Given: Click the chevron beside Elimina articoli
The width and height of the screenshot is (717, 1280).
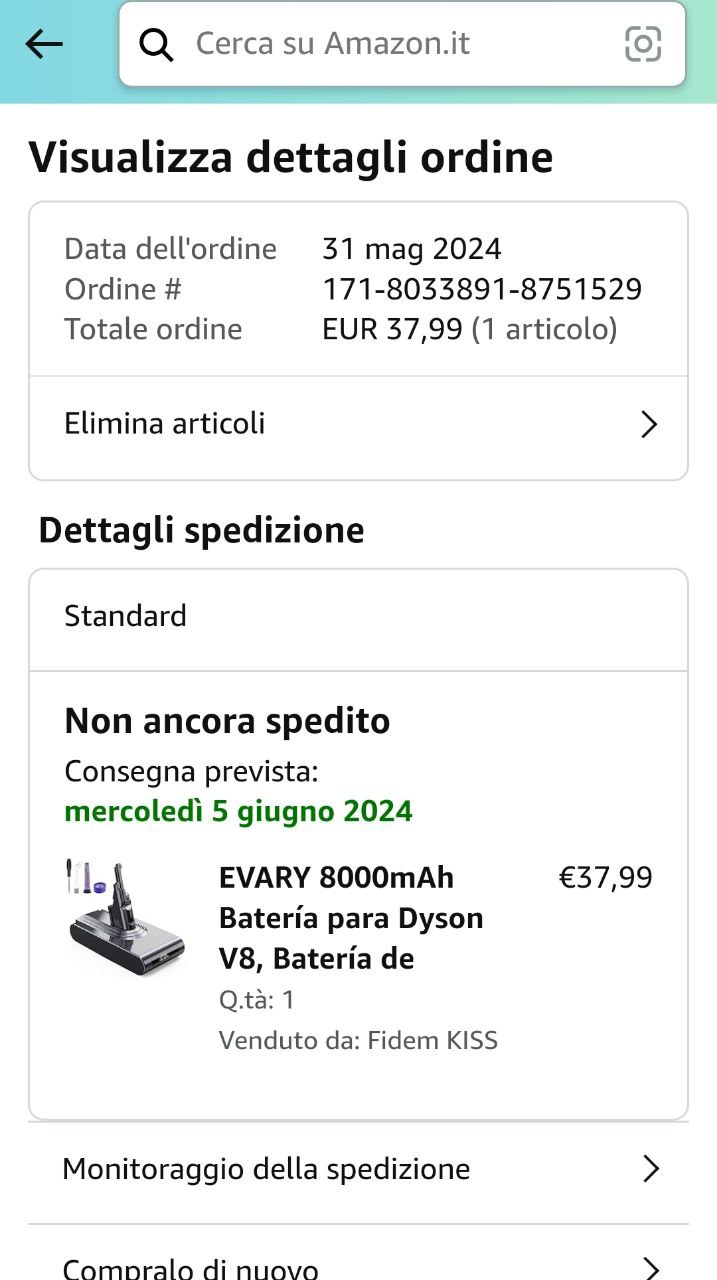Looking at the screenshot, I should (649, 425).
